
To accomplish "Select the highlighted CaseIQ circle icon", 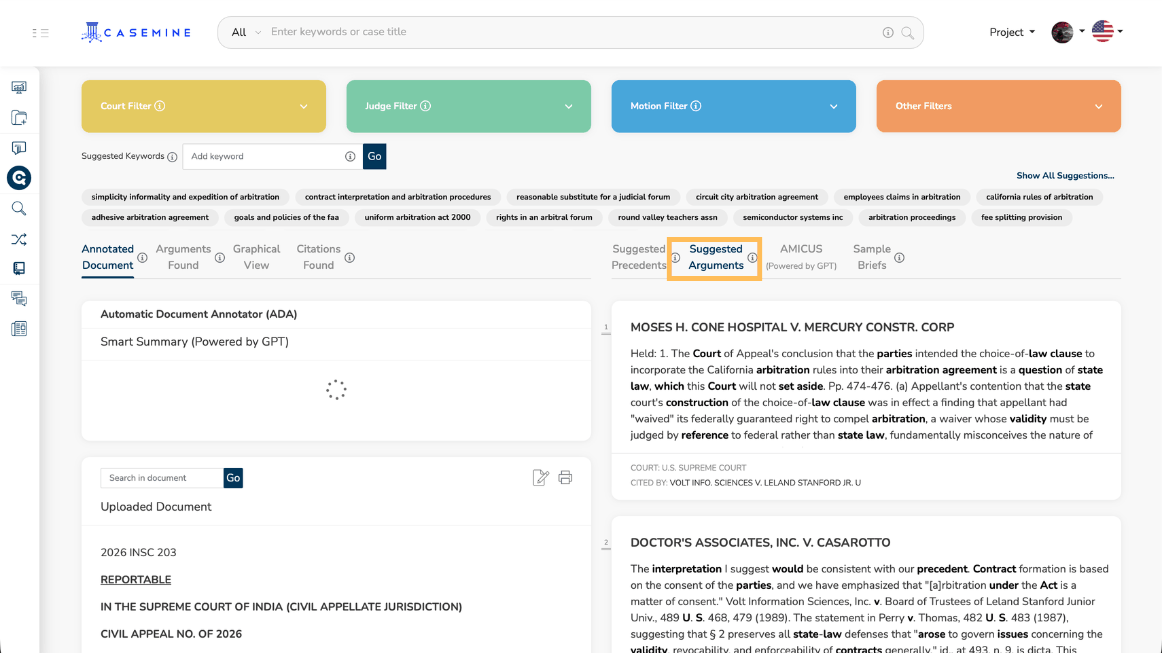I will tap(19, 178).
